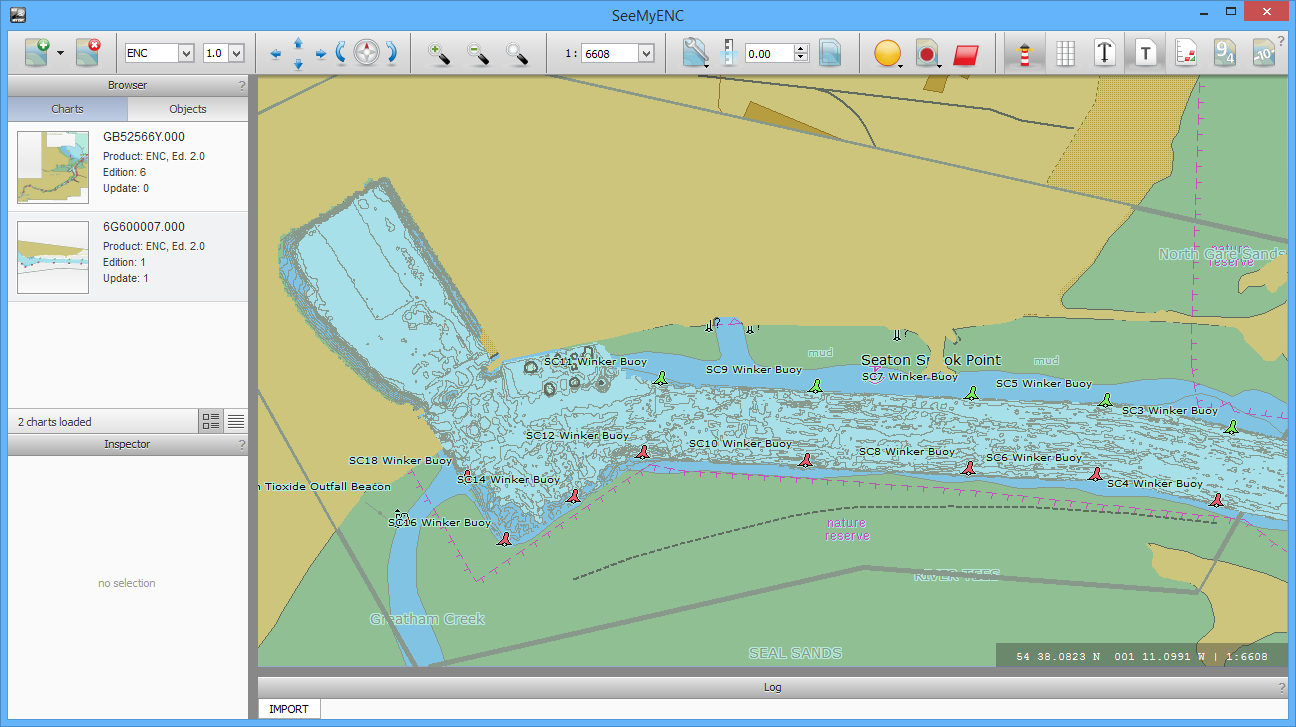Switch to the Objects tab
The width and height of the screenshot is (1296, 727).
coord(187,109)
